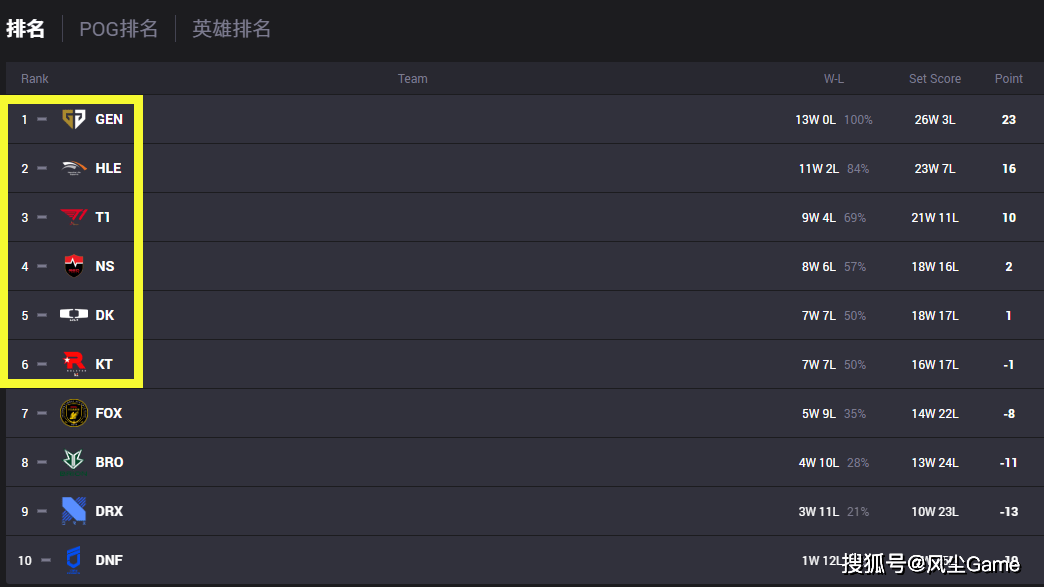Image resolution: width=1044 pixels, height=587 pixels.
Task: Click the DNF blue logo icon
Action: pyautogui.click(x=74, y=560)
